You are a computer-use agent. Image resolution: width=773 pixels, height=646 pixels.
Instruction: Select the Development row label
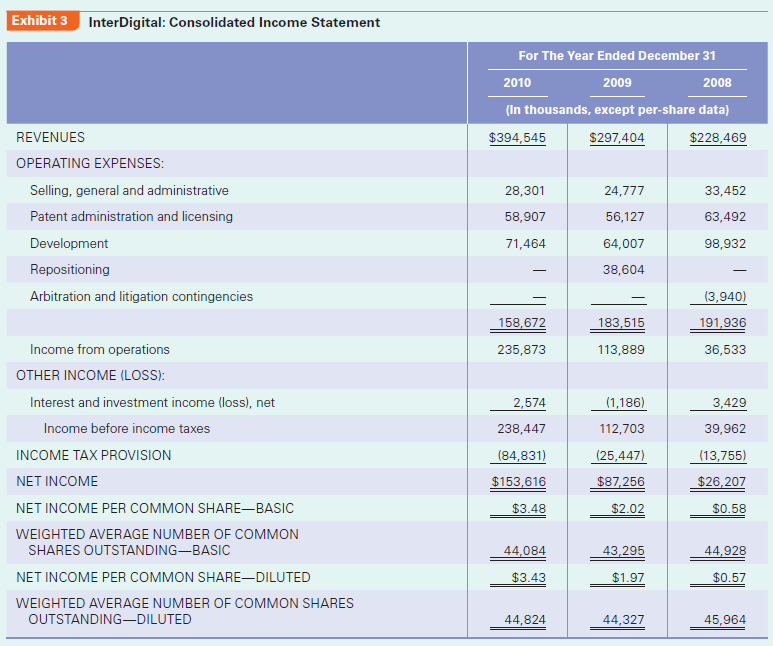pyautogui.click(x=69, y=244)
